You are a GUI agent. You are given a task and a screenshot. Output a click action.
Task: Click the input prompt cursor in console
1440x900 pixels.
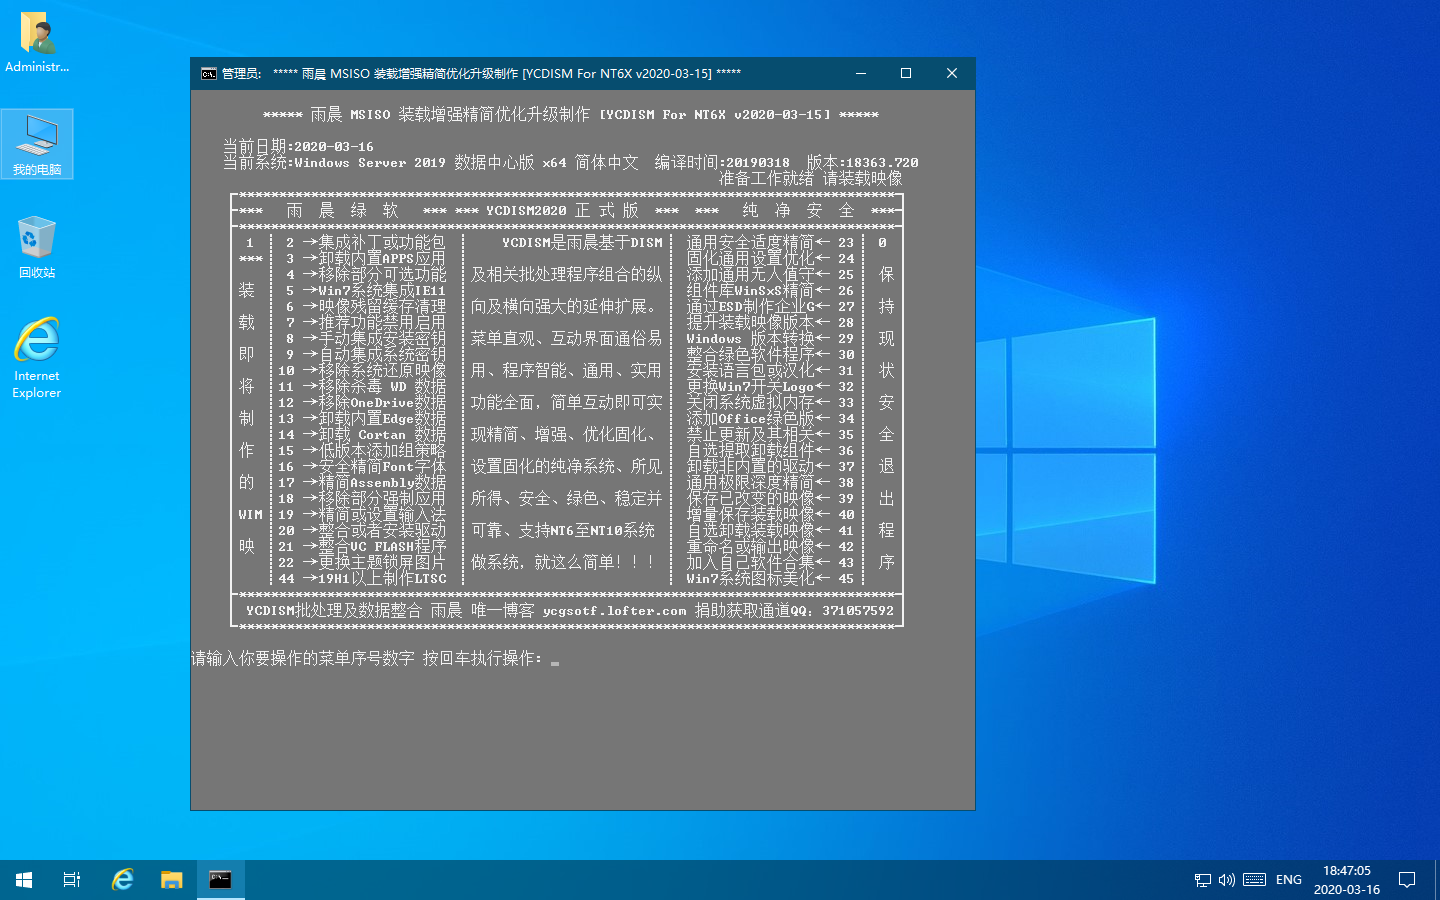555,661
